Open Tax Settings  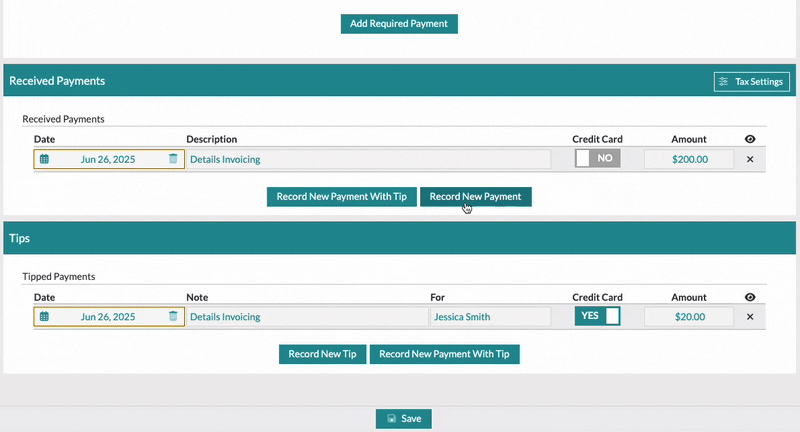751,82
